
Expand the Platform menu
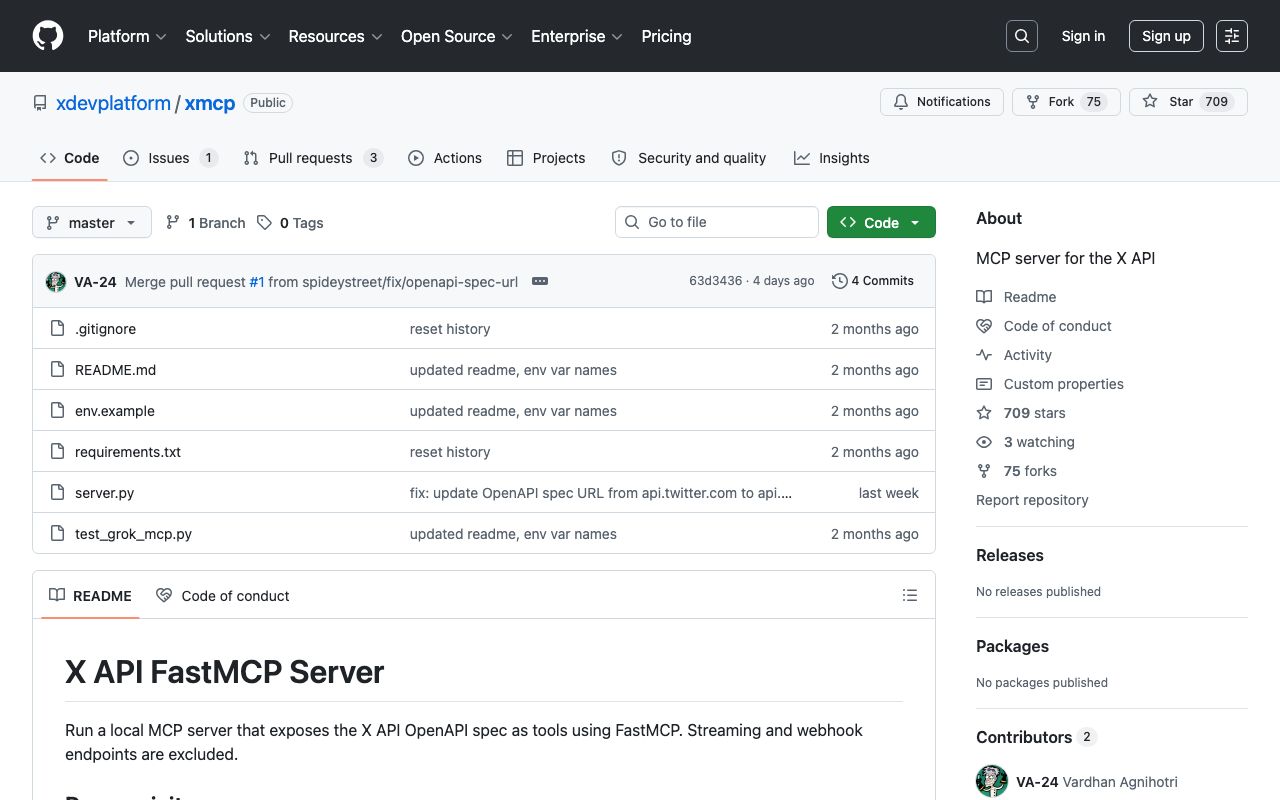[x=127, y=36]
